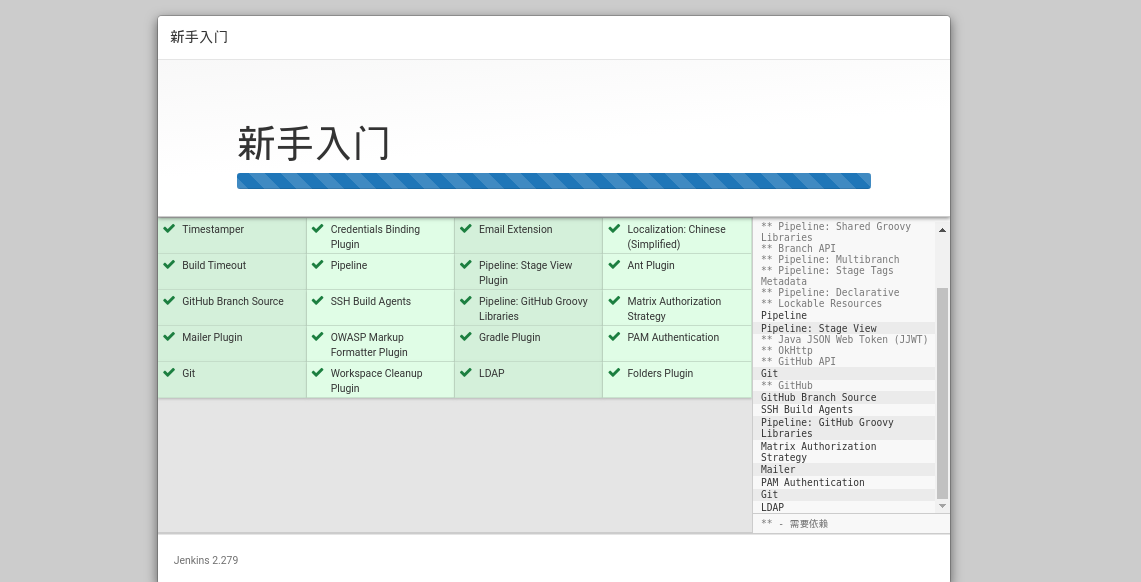Click Pipeline: Shared Groovy Libraries log entry
This screenshot has width=1141, height=582.
pos(835,231)
